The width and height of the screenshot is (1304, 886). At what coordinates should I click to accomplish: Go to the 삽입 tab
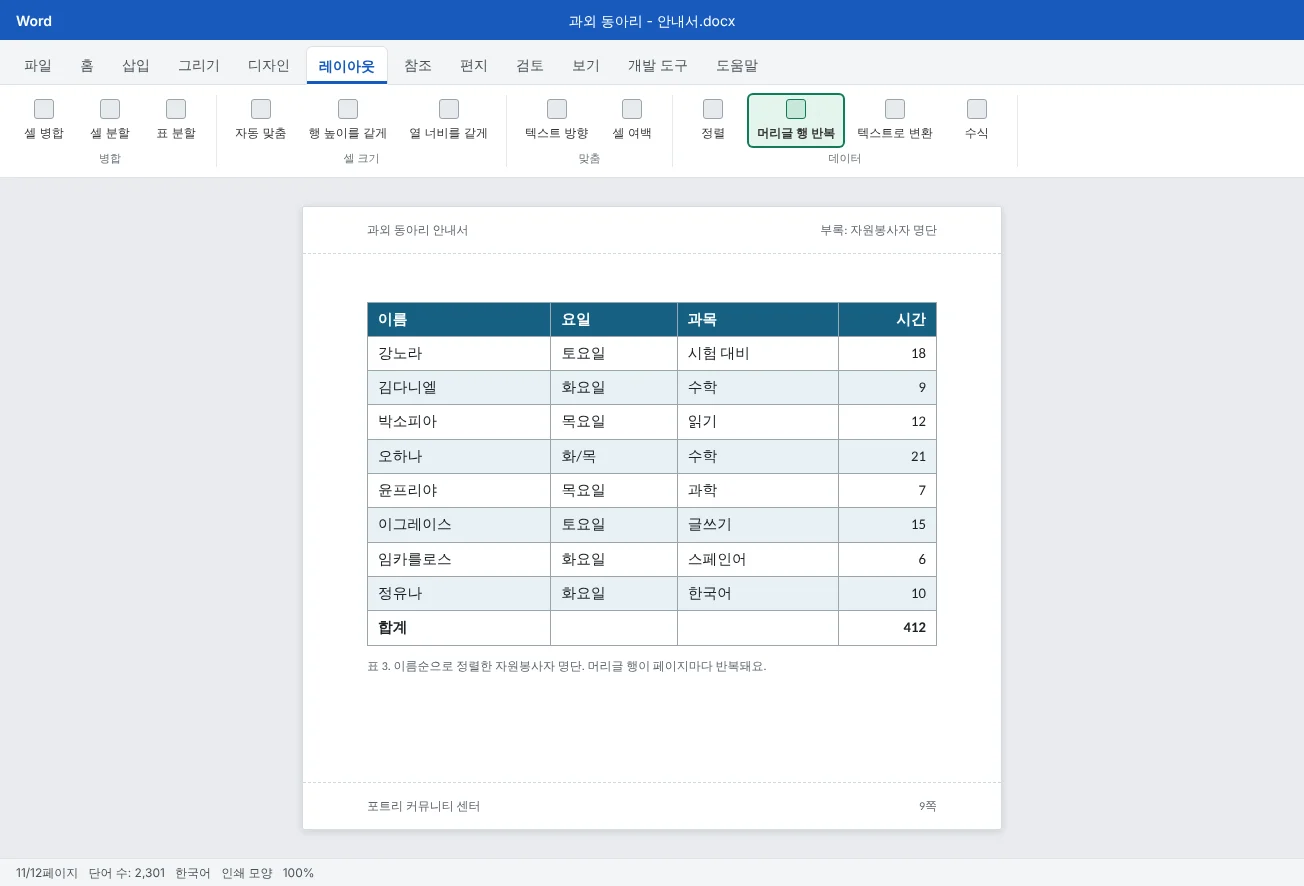(x=136, y=66)
